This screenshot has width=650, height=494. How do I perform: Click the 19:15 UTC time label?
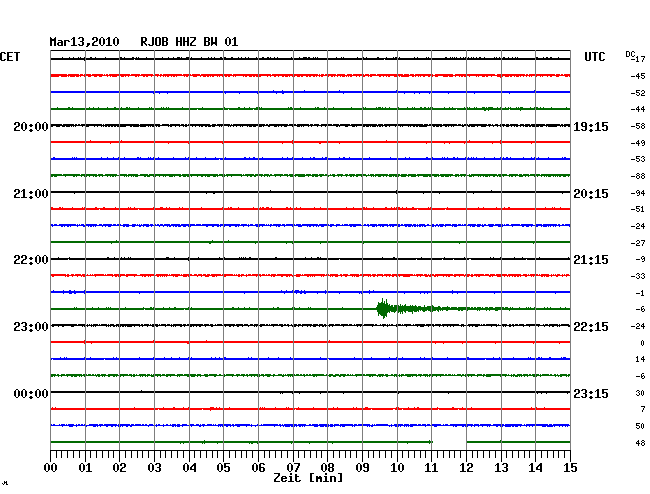tap(591, 126)
